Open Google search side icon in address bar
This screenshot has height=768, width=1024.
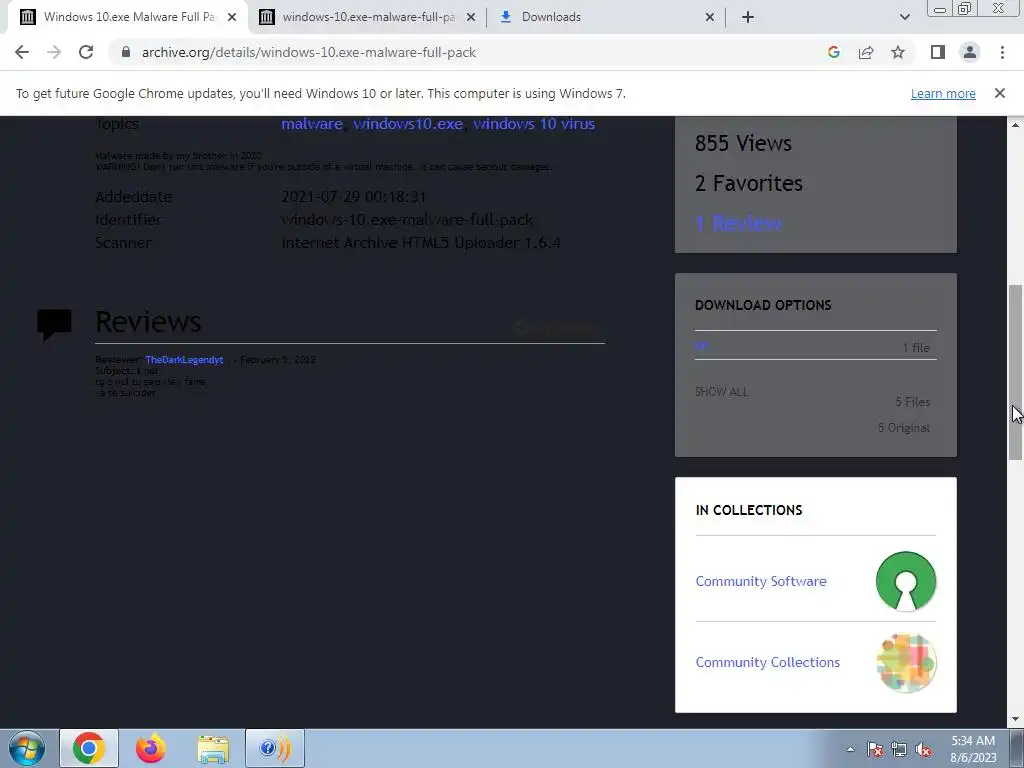coord(833,52)
